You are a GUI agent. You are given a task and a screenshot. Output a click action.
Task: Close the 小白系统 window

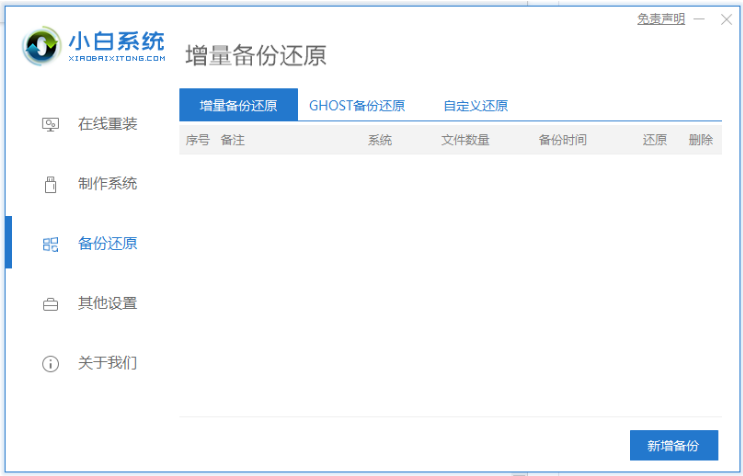[x=726, y=19]
